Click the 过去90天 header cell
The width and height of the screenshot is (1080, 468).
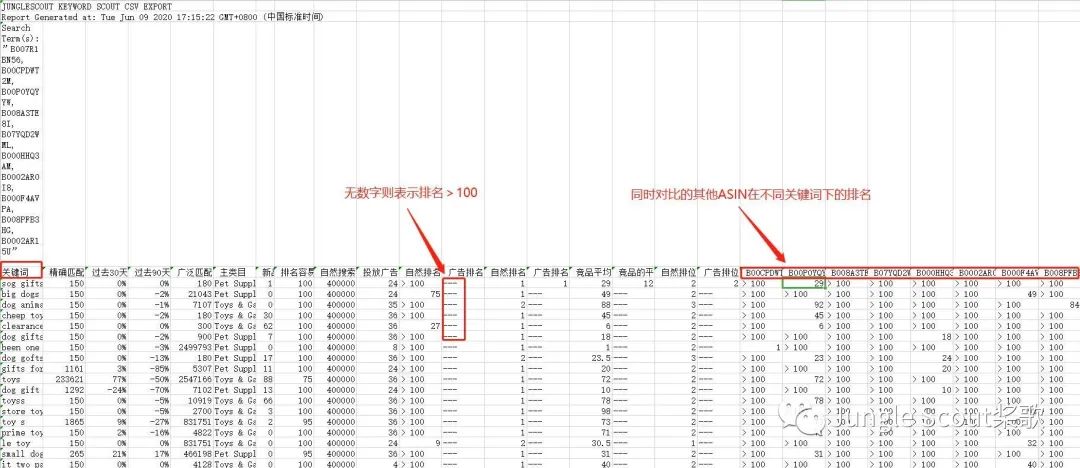pos(152,273)
